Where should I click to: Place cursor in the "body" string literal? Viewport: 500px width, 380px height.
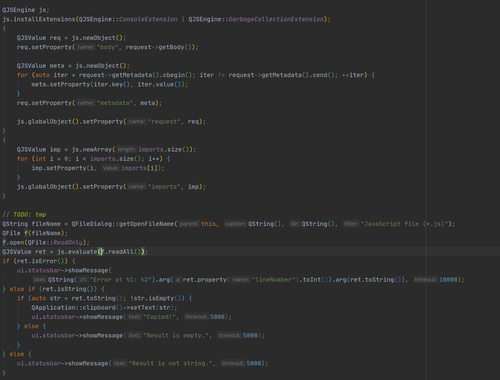pos(107,47)
